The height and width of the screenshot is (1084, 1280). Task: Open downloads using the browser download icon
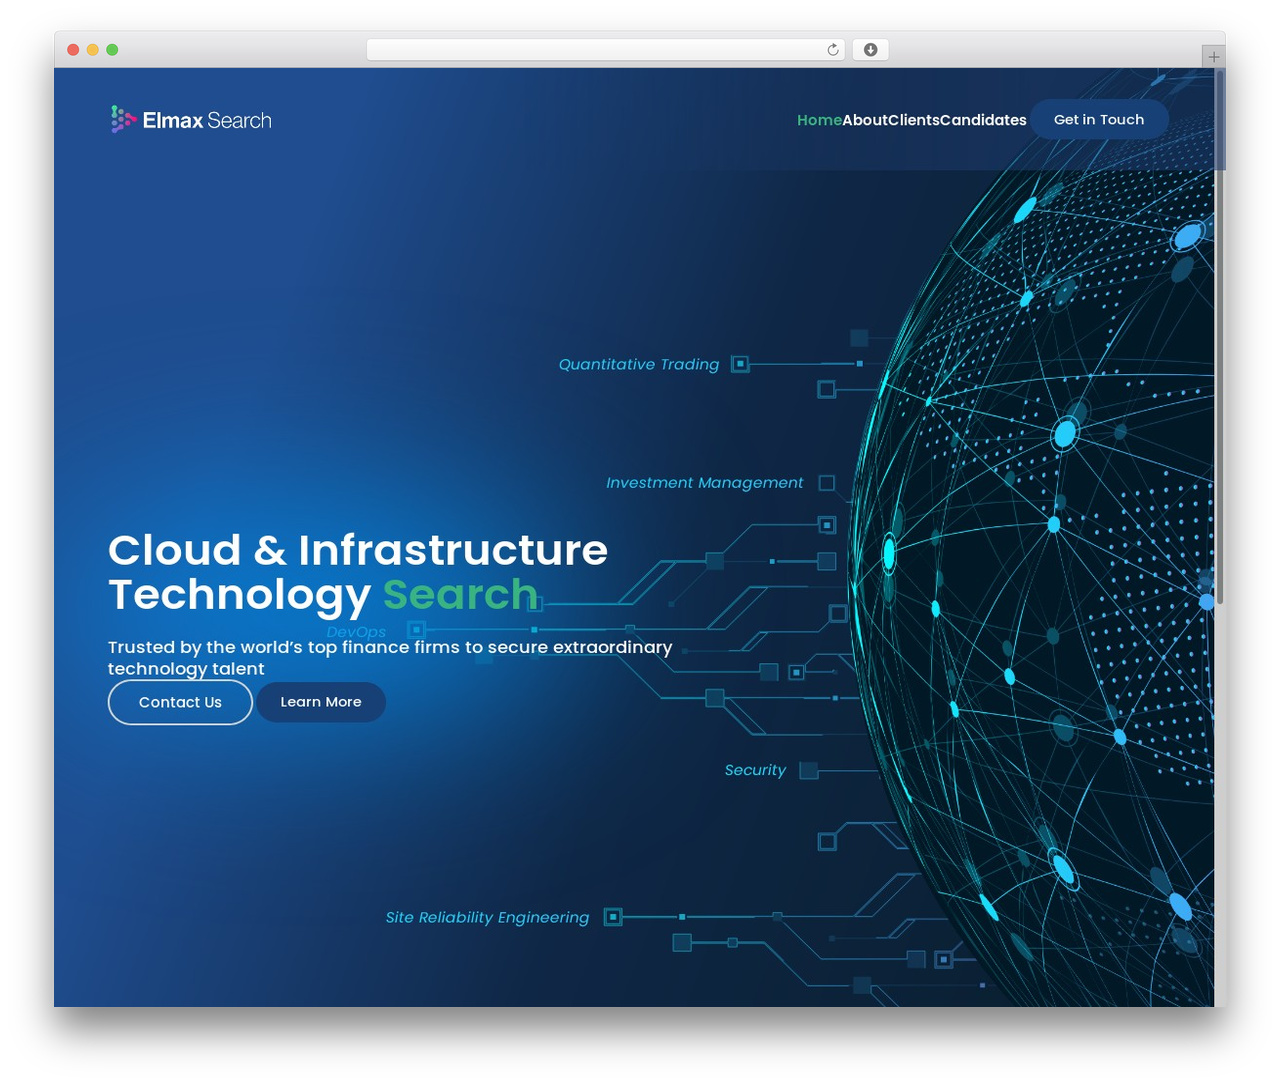[x=870, y=50]
